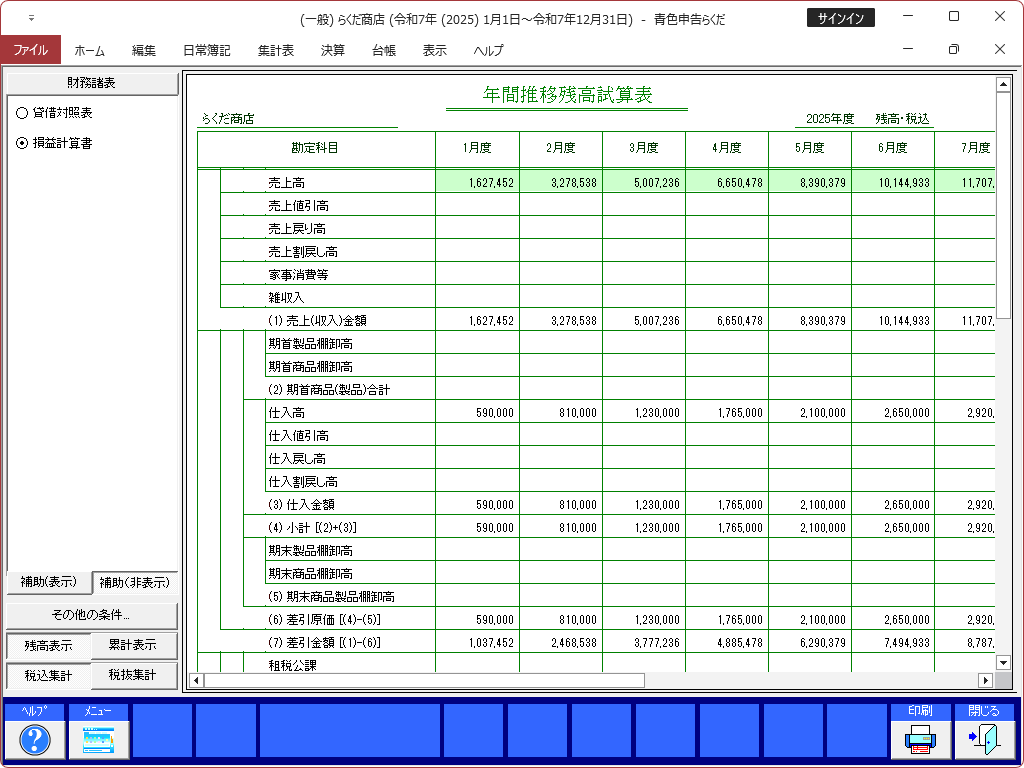Open the 日常簿記 menu
The width and height of the screenshot is (1024, 768).
tap(206, 50)
